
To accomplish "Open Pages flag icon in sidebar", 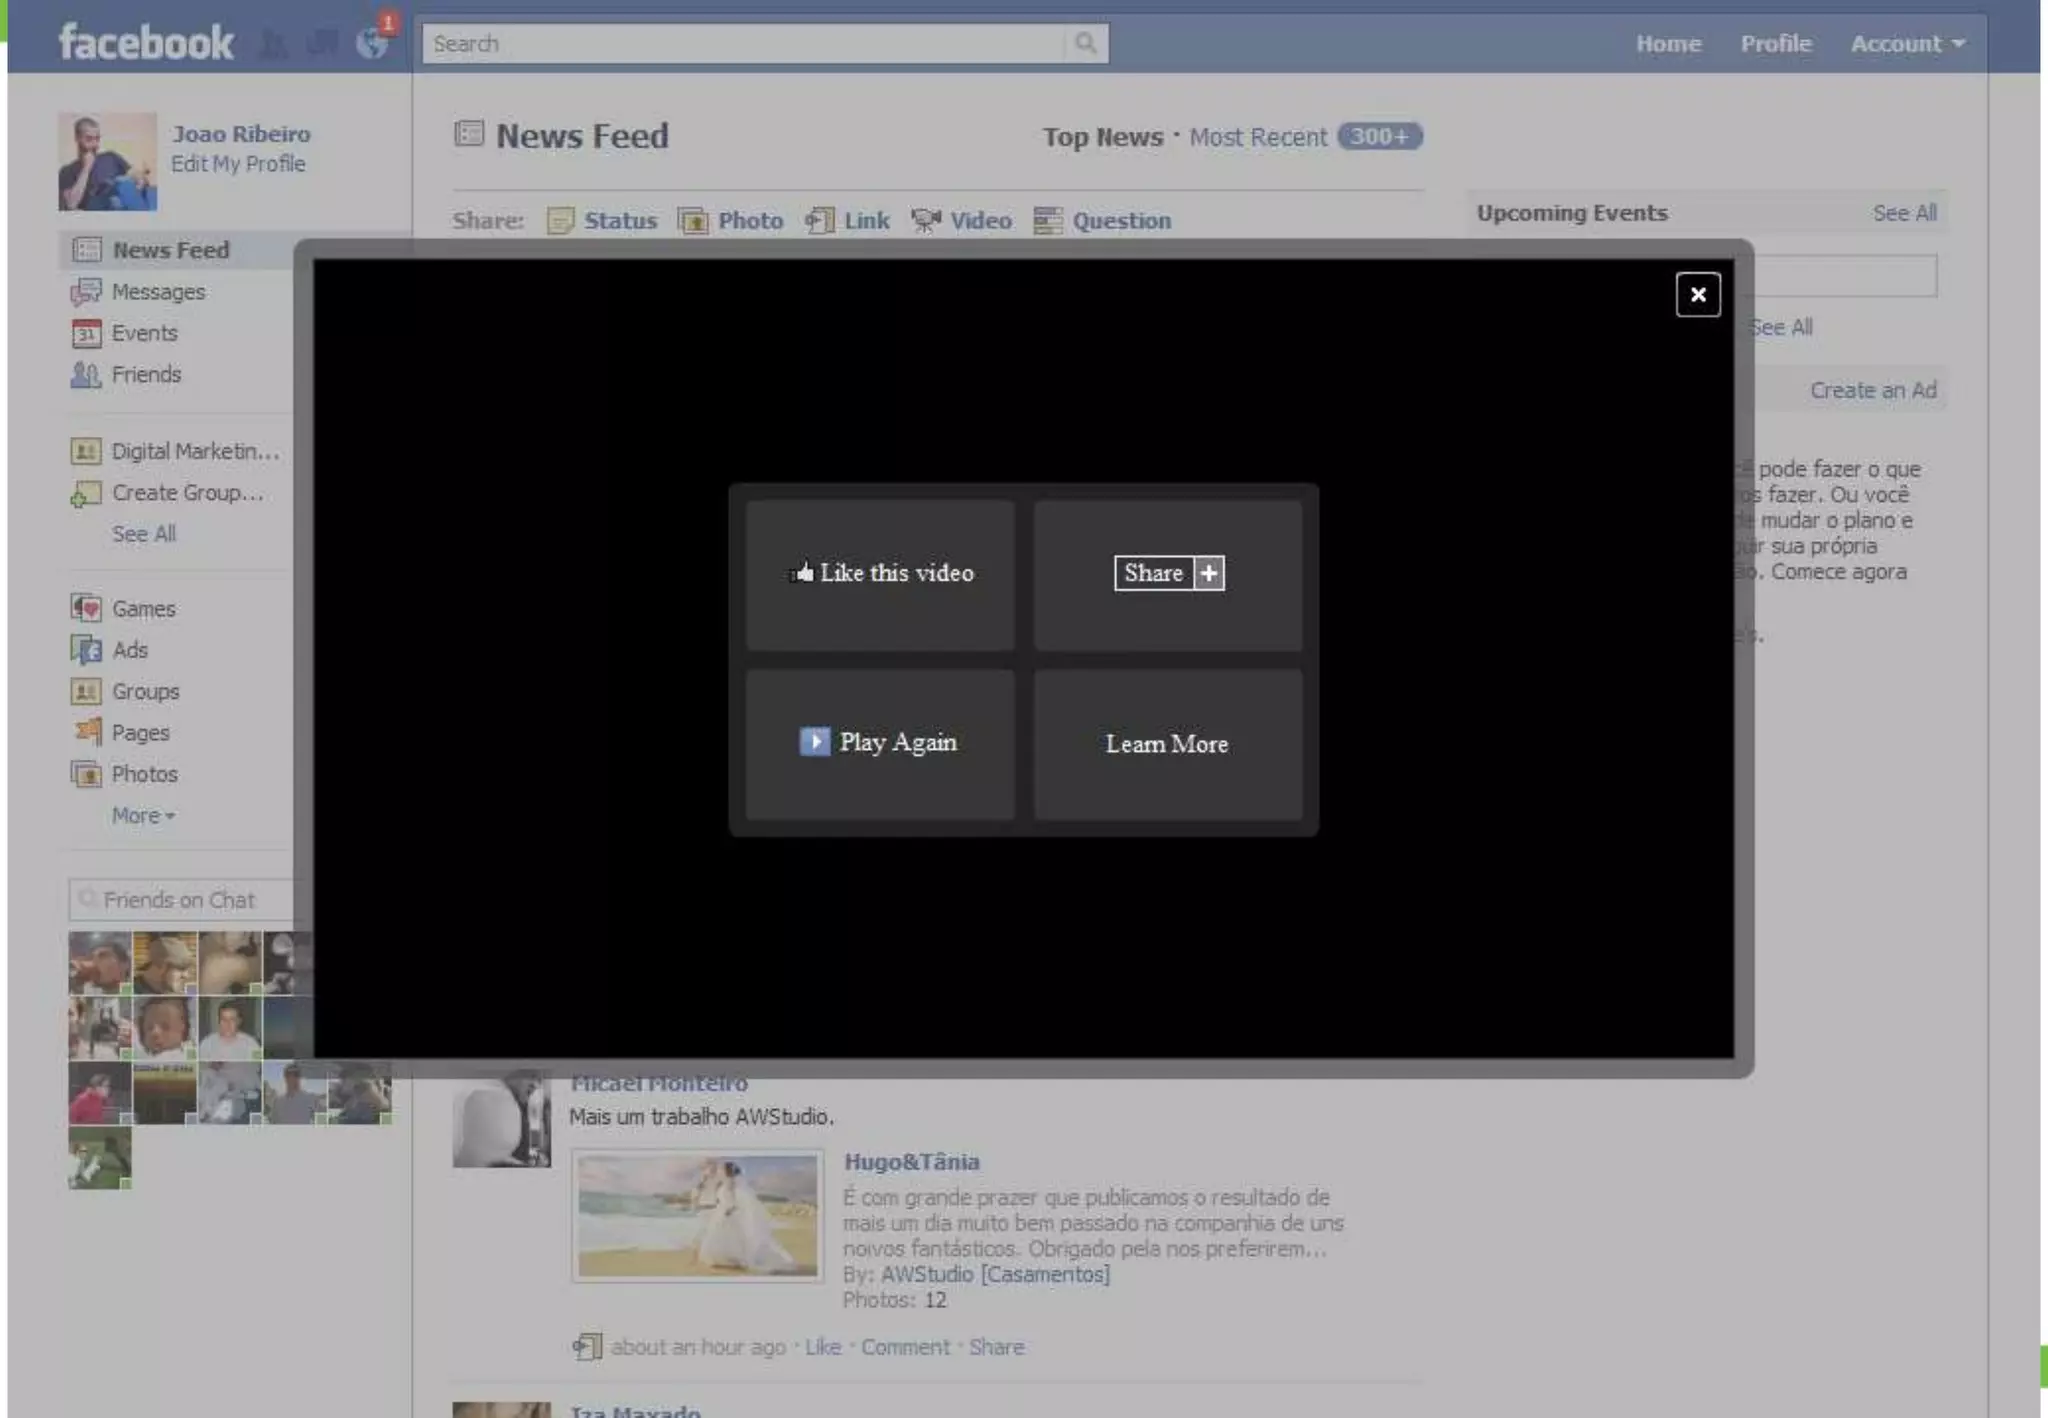I will tap(88, 732).
